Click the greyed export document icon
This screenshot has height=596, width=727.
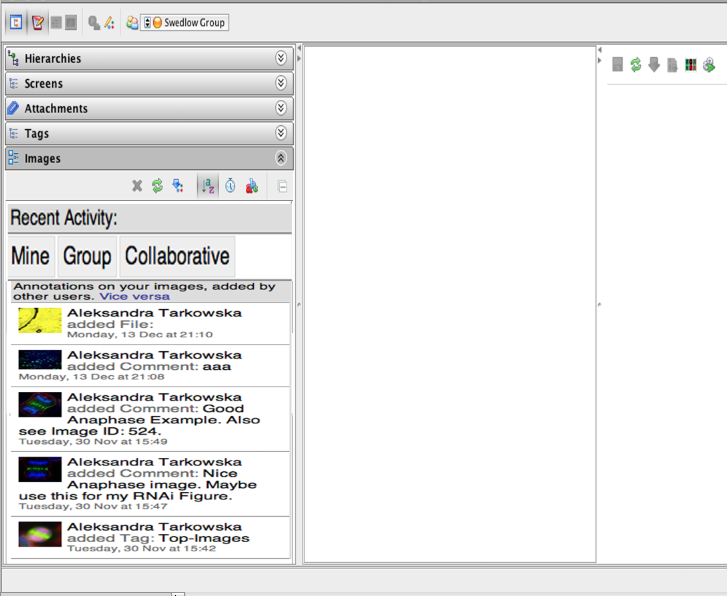click(x=672, y=65)
